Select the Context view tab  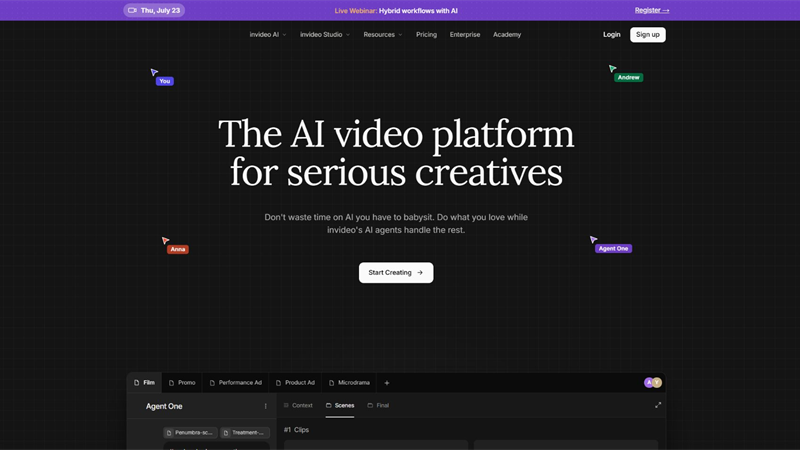click(298, 406)
